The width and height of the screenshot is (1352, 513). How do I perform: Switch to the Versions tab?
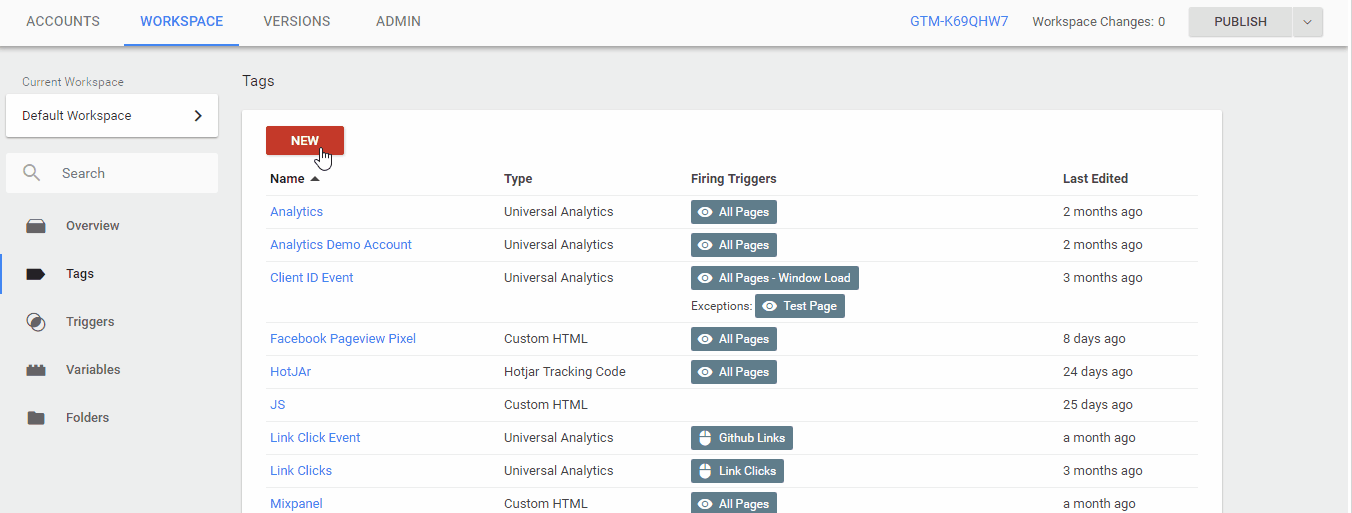(x=296, y=21)
